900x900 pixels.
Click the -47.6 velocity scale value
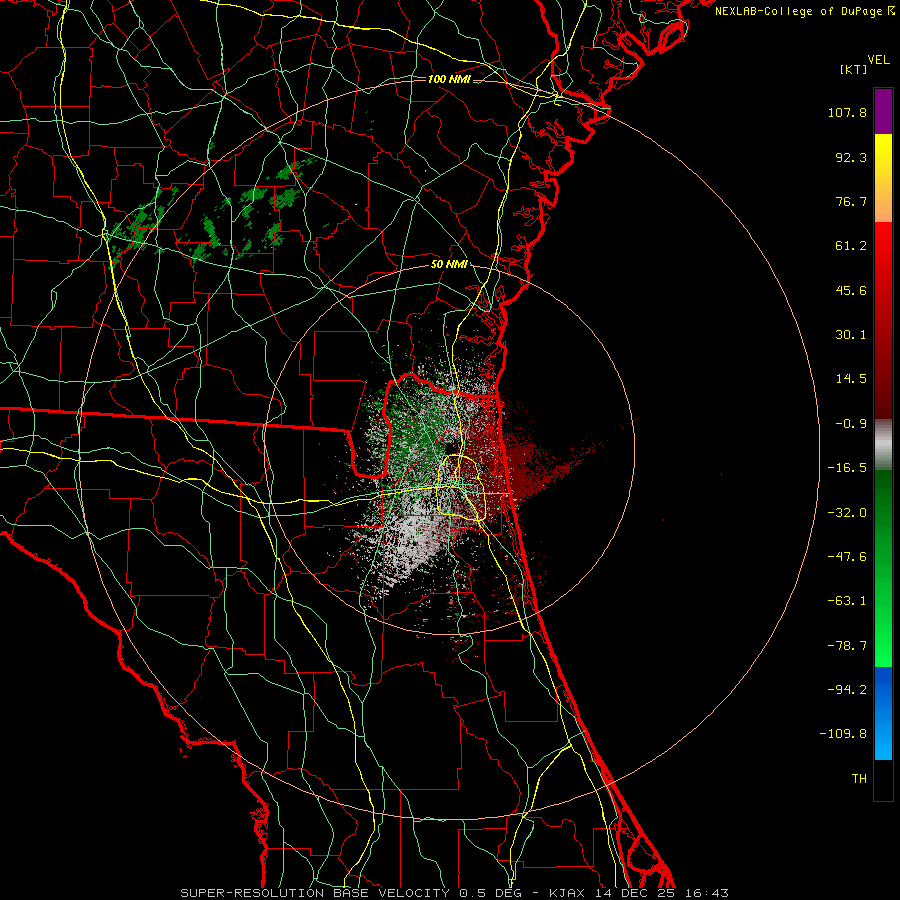[x=847, y=557]
